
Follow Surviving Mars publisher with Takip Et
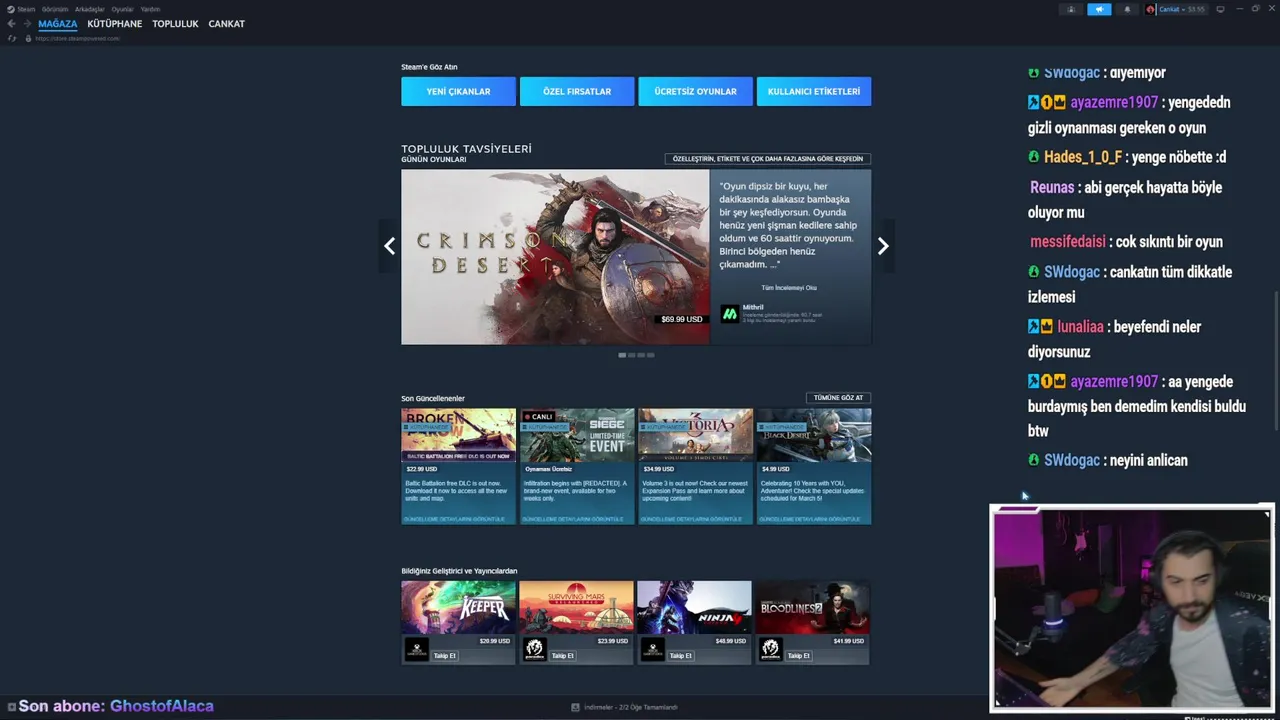[x=563, y=656]
